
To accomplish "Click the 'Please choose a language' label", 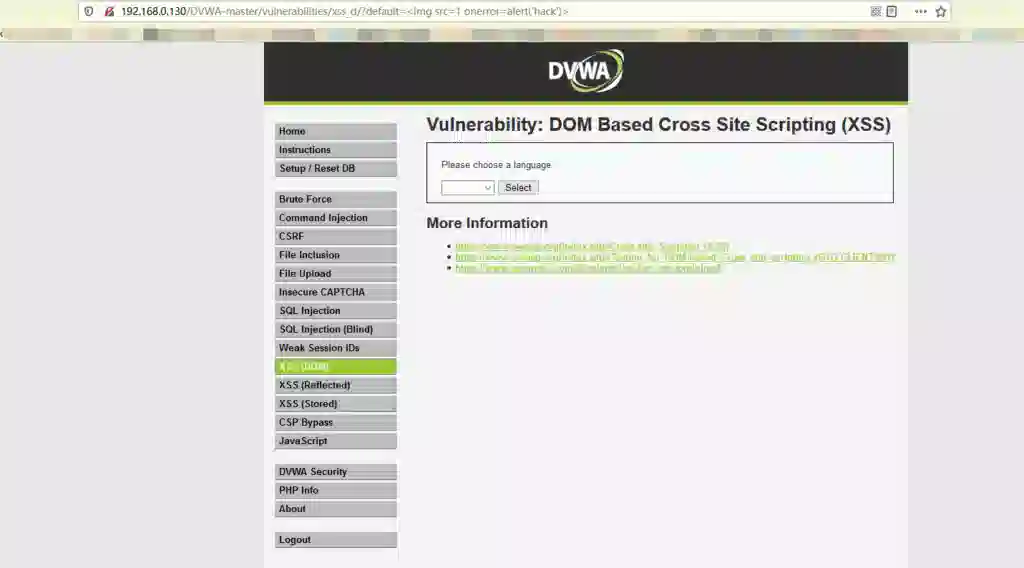I will 496,165.
